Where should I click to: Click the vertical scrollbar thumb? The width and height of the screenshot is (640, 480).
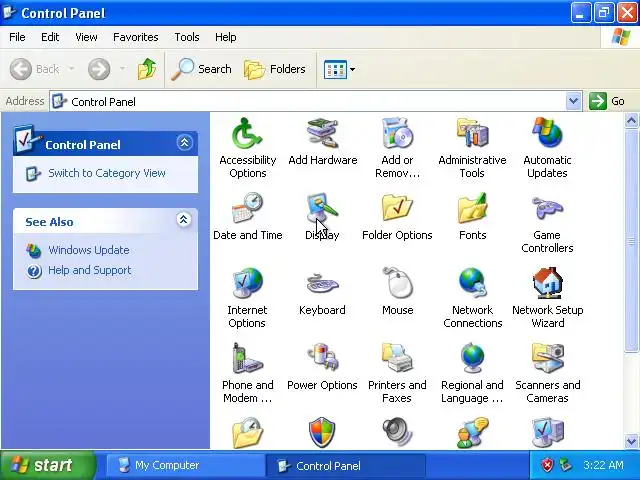point(631,241)
